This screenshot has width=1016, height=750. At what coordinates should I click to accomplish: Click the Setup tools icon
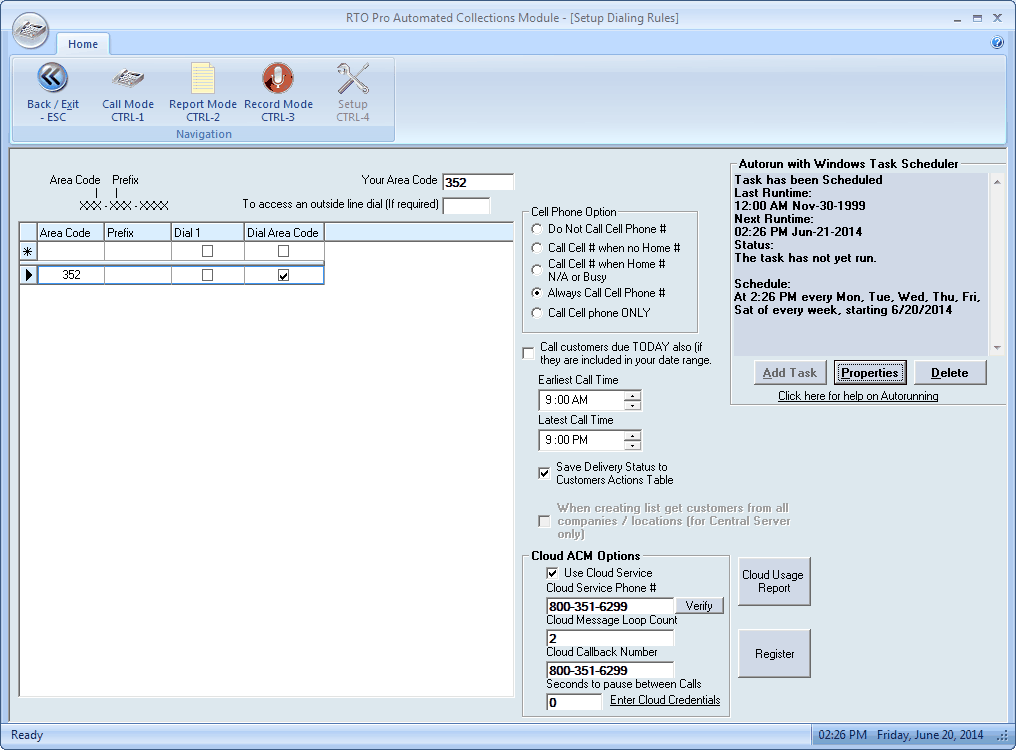[353, 78]
